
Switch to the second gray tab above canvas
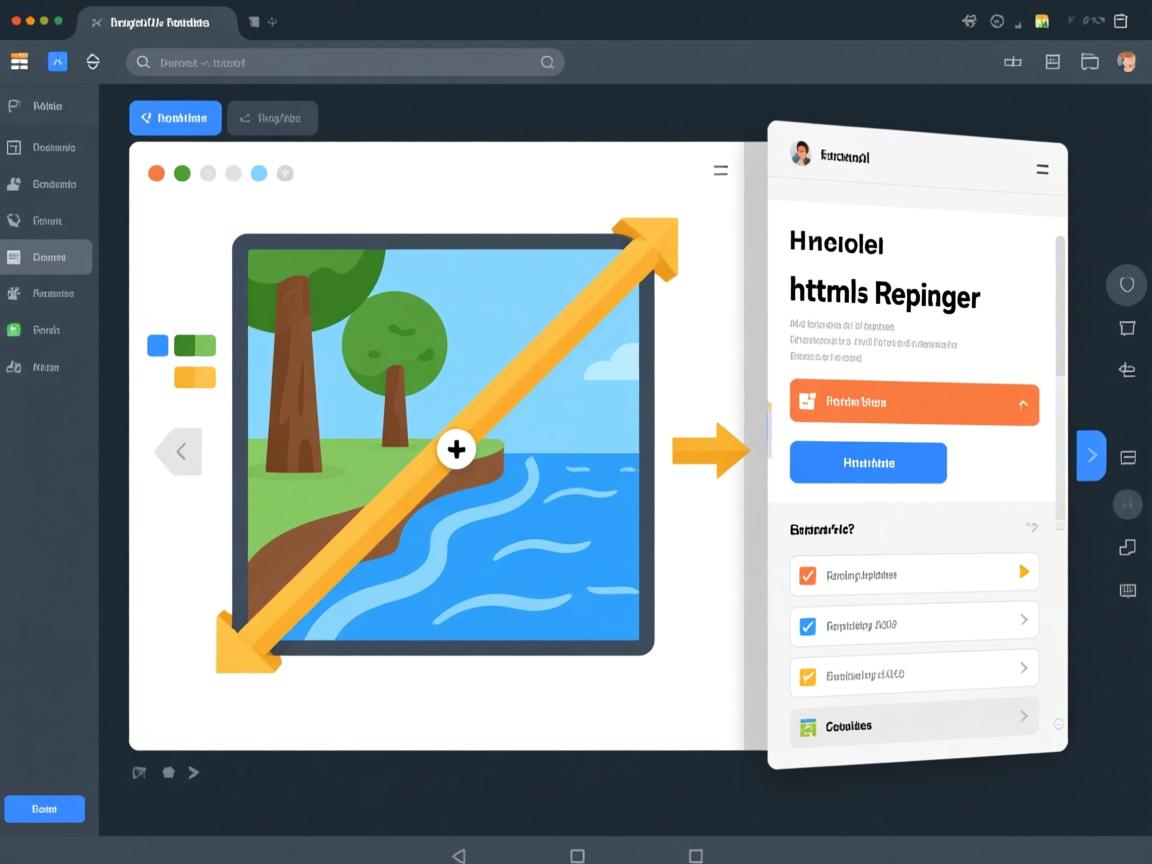click(272, 118)
